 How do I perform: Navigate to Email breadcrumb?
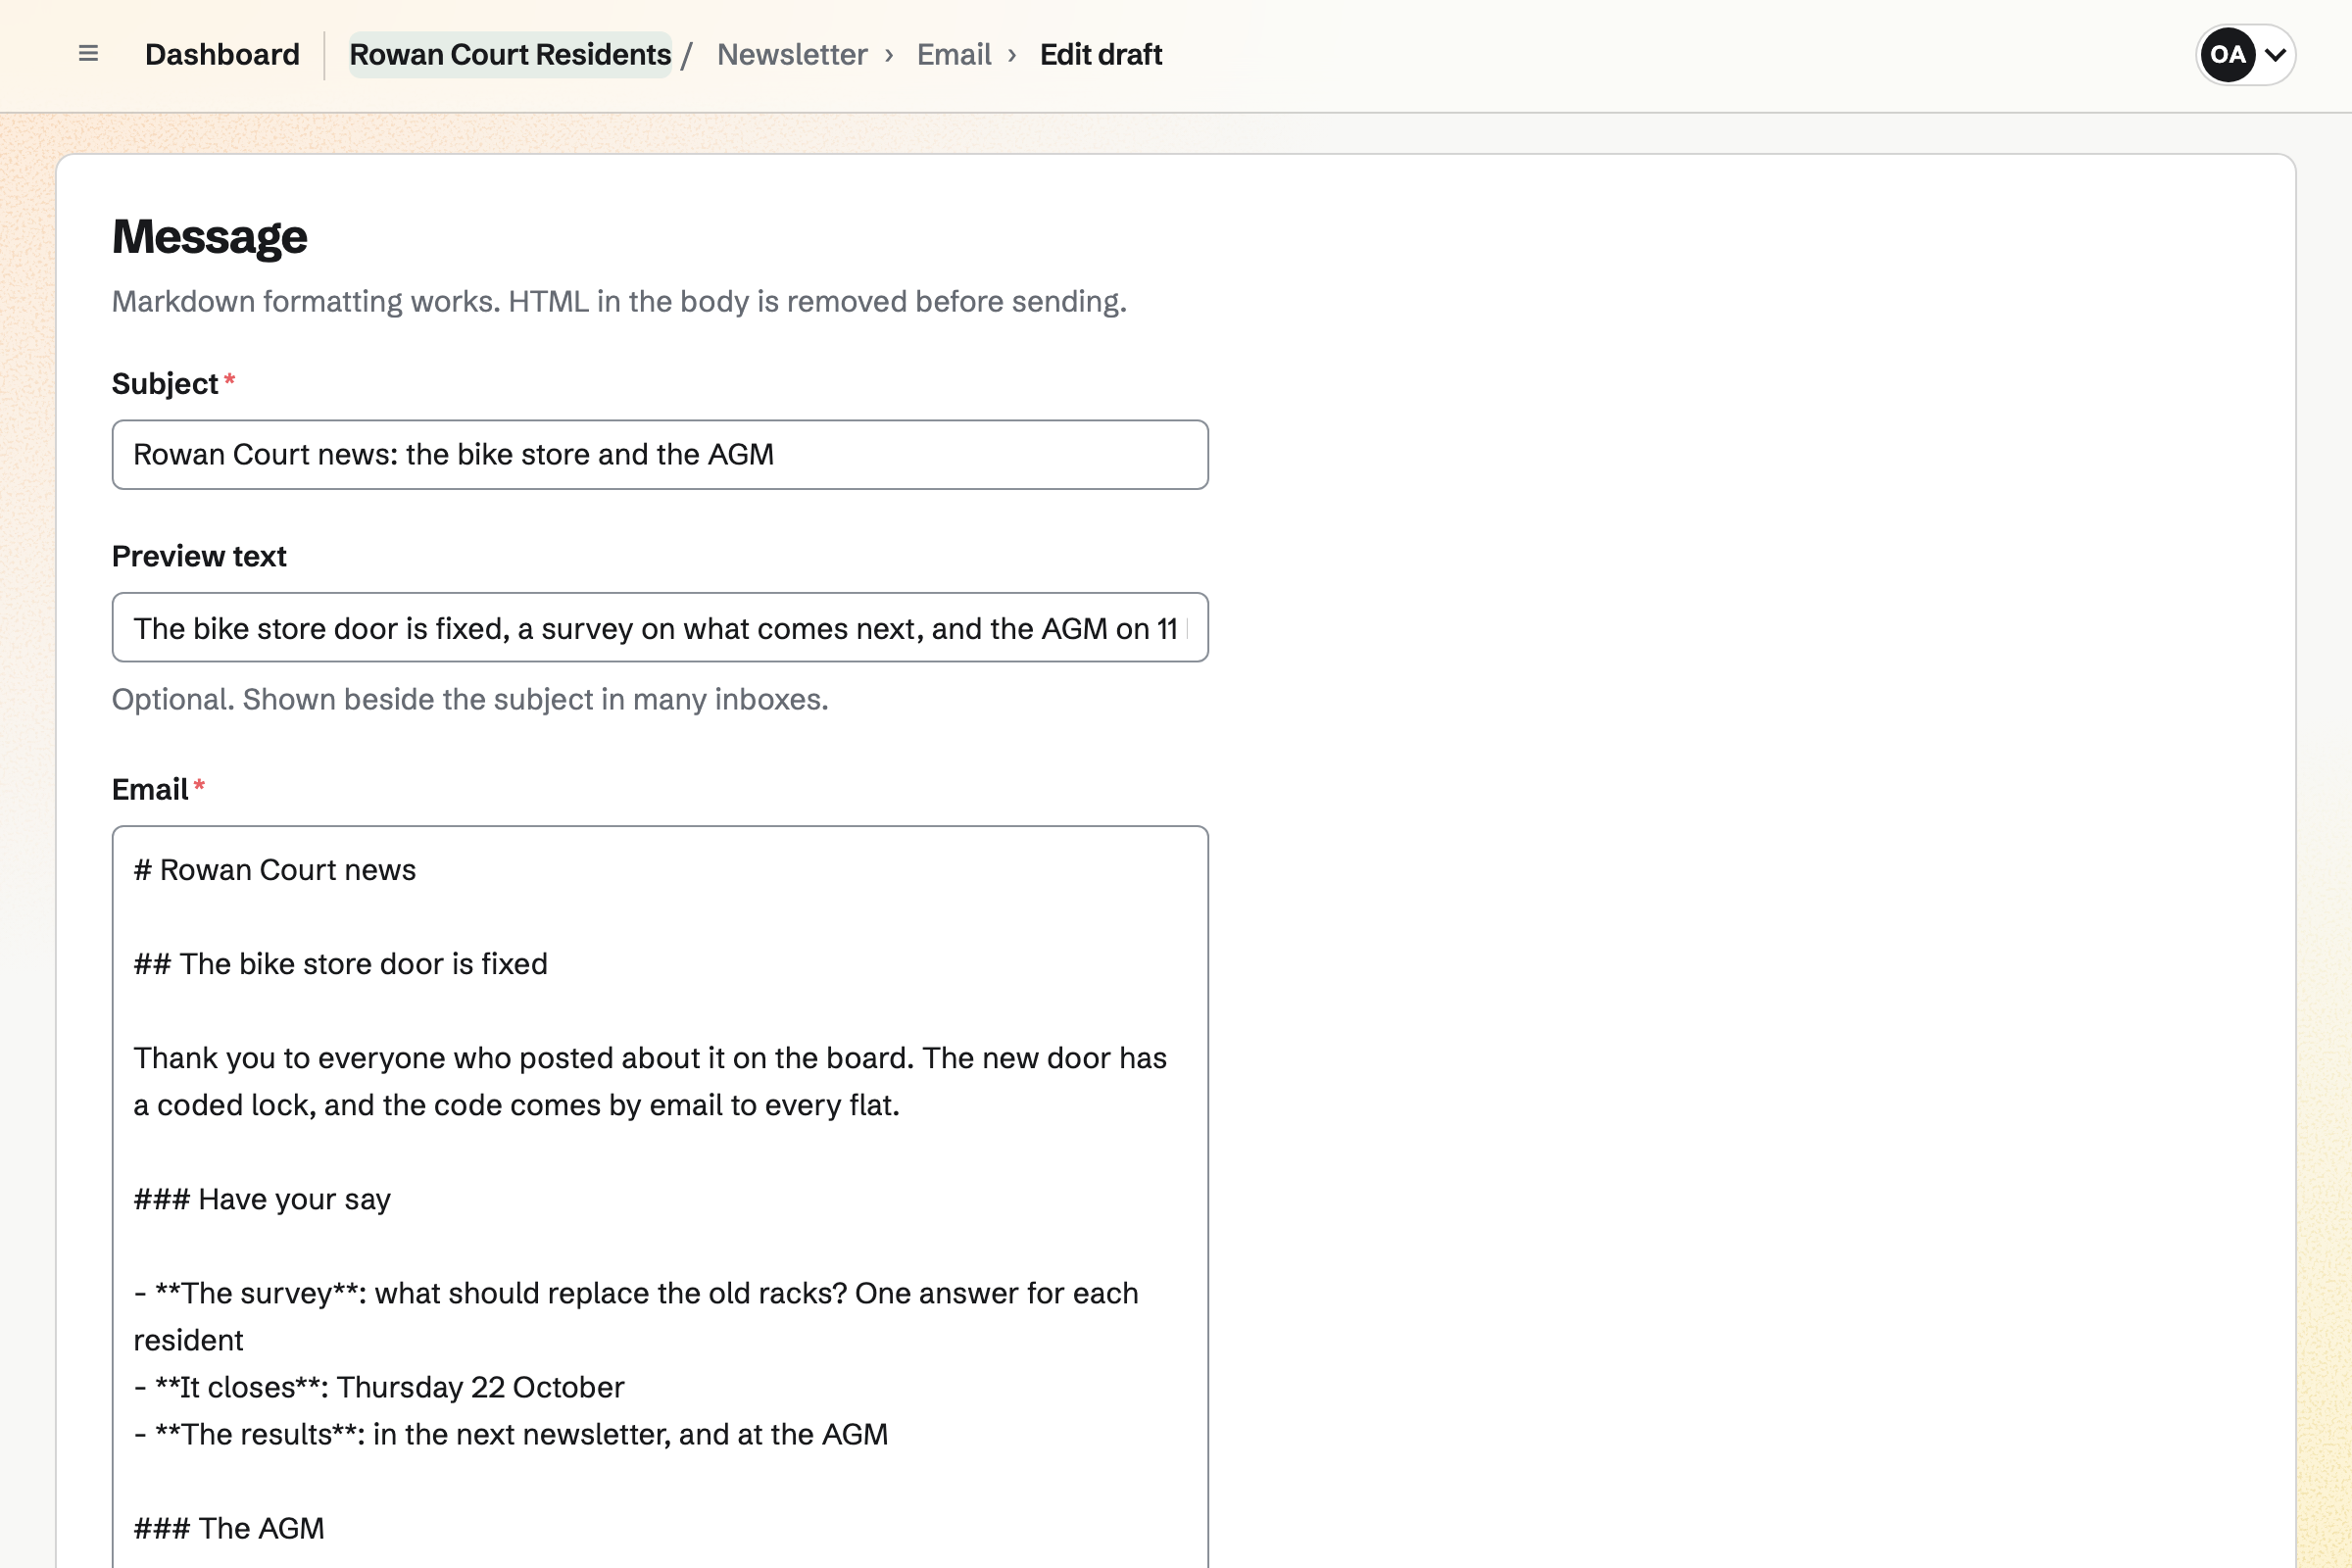pyautogui.click(x=954, y=54)
